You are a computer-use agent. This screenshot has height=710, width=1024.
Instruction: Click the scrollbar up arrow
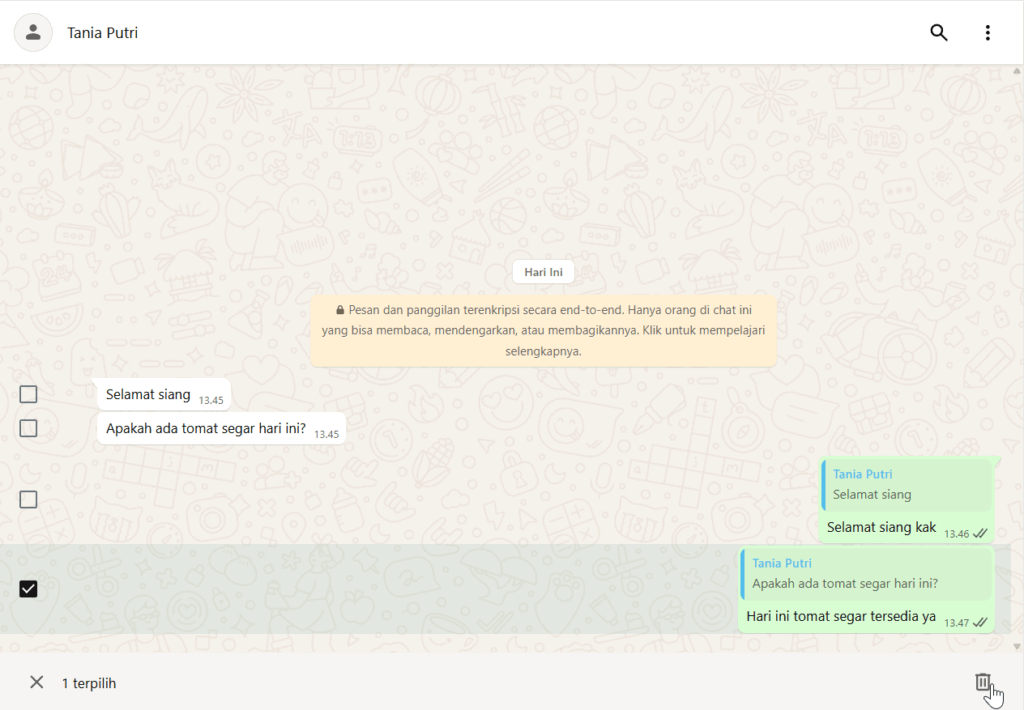pos(1017,71)
